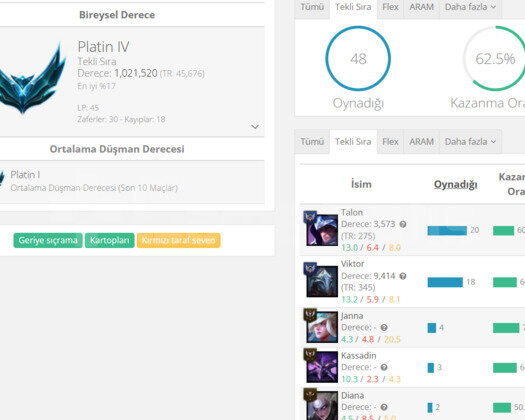Open Kassadin champion portrait
525x420 pixels.
(x=322, y=367)
